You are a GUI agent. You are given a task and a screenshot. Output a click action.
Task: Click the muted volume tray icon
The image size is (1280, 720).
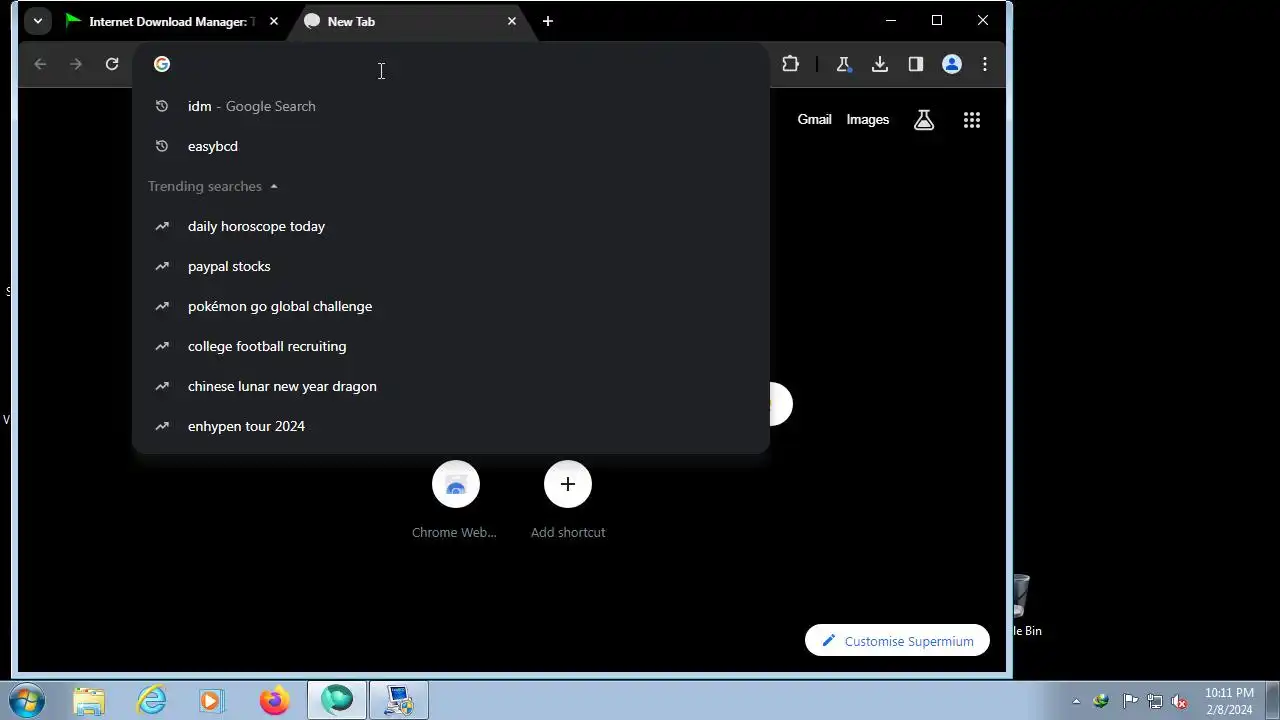click(1180, 701)
